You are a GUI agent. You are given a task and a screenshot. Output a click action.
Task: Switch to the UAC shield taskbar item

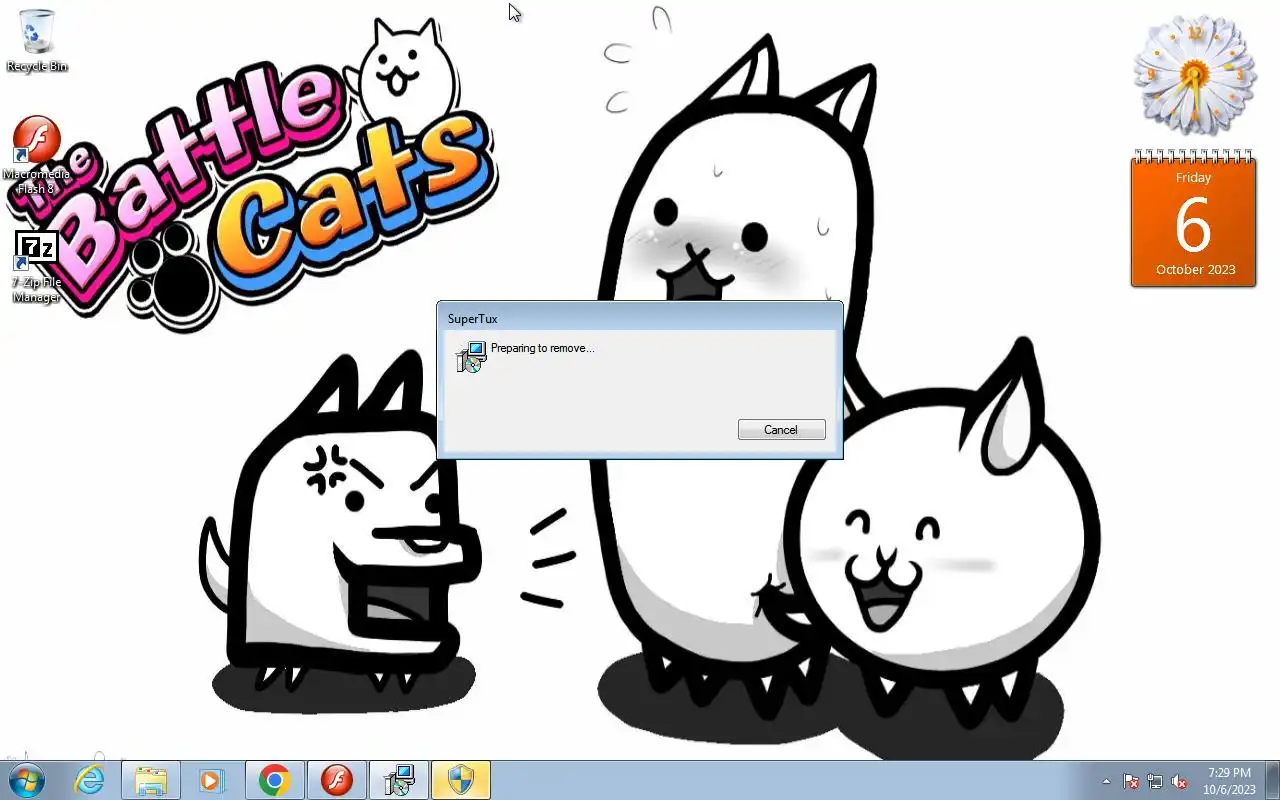coord(461,780)
